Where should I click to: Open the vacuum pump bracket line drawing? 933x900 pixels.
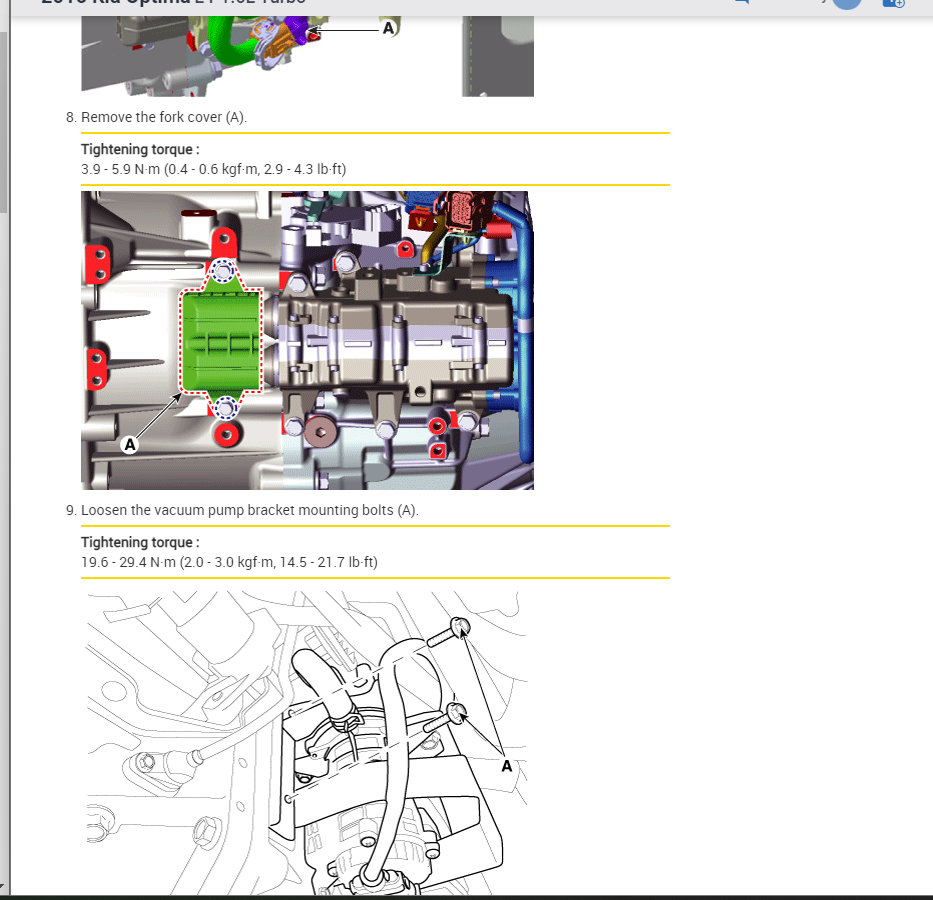(x=307, y=742)
